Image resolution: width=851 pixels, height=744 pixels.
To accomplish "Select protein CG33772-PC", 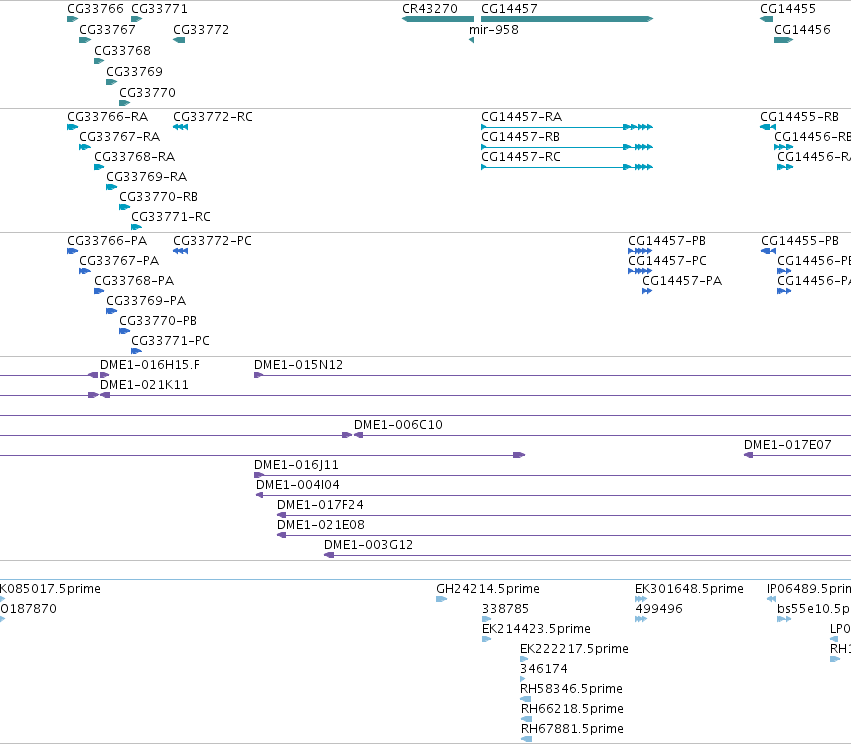I will [212, 241].
